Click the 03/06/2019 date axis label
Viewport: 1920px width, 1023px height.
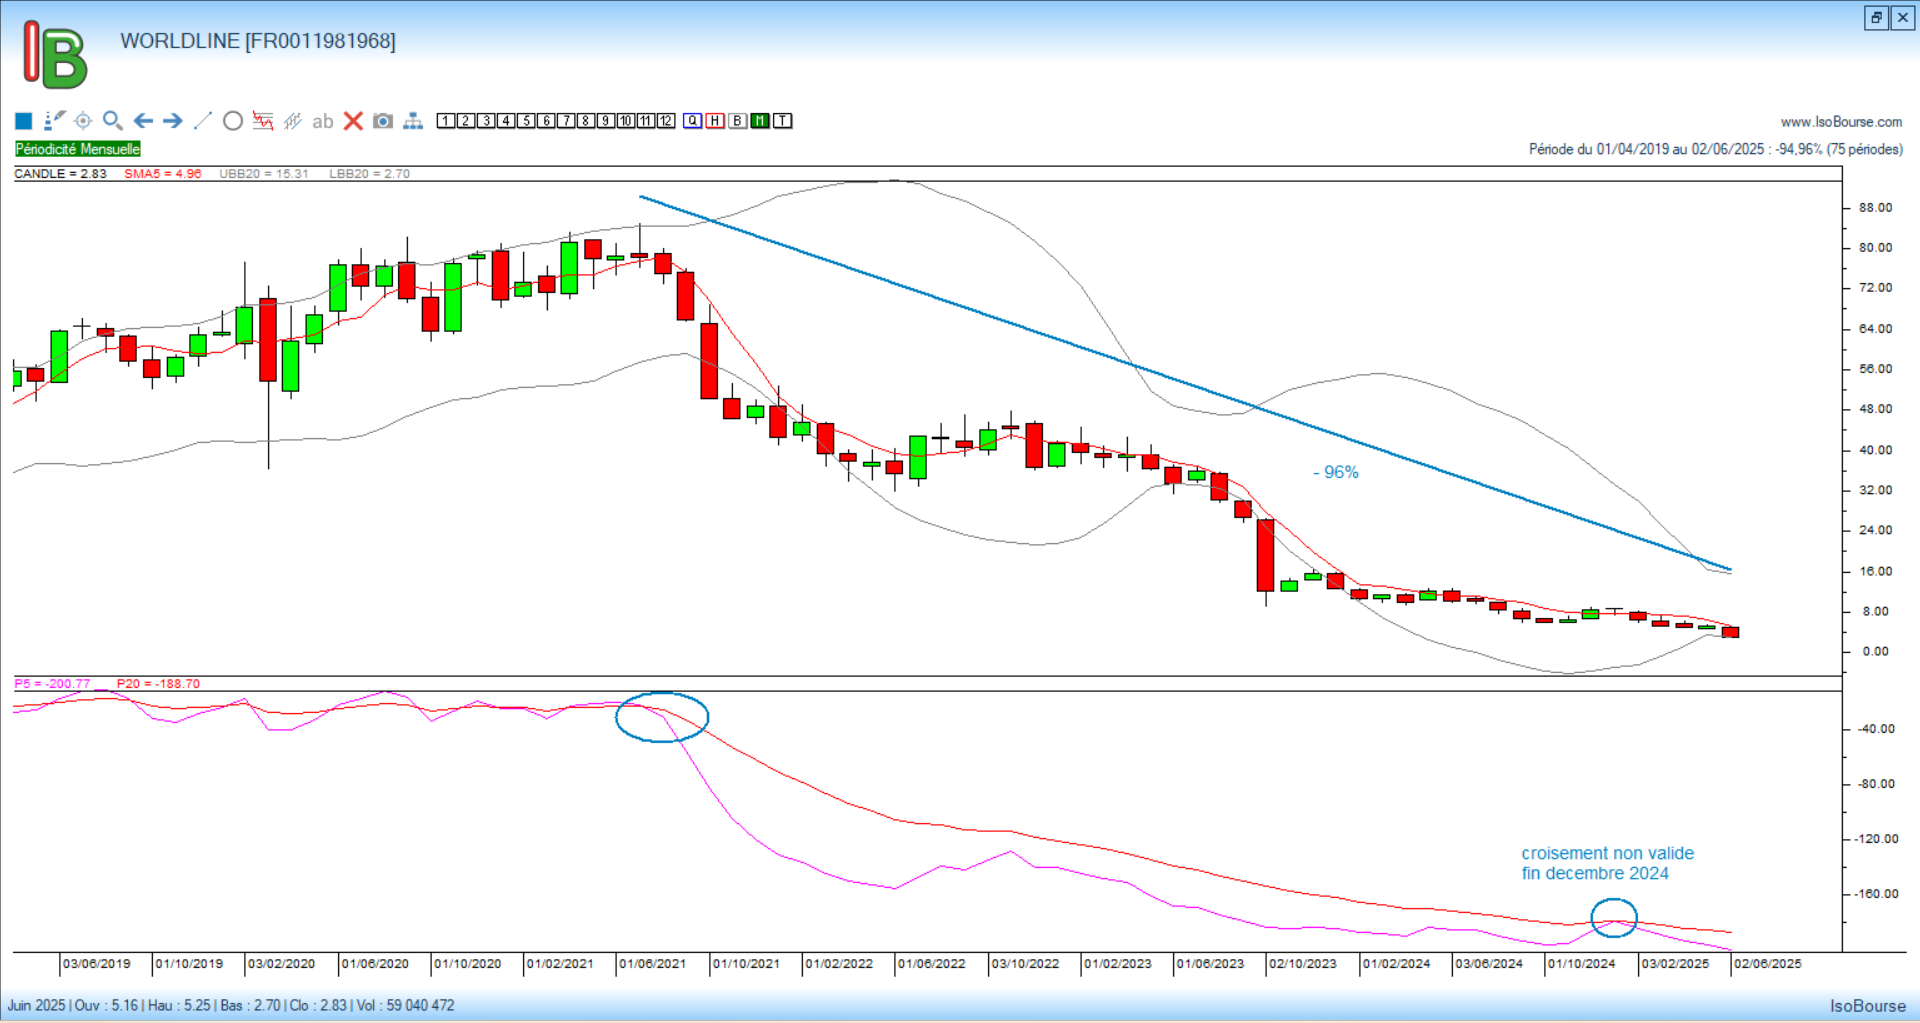[97, 964]
